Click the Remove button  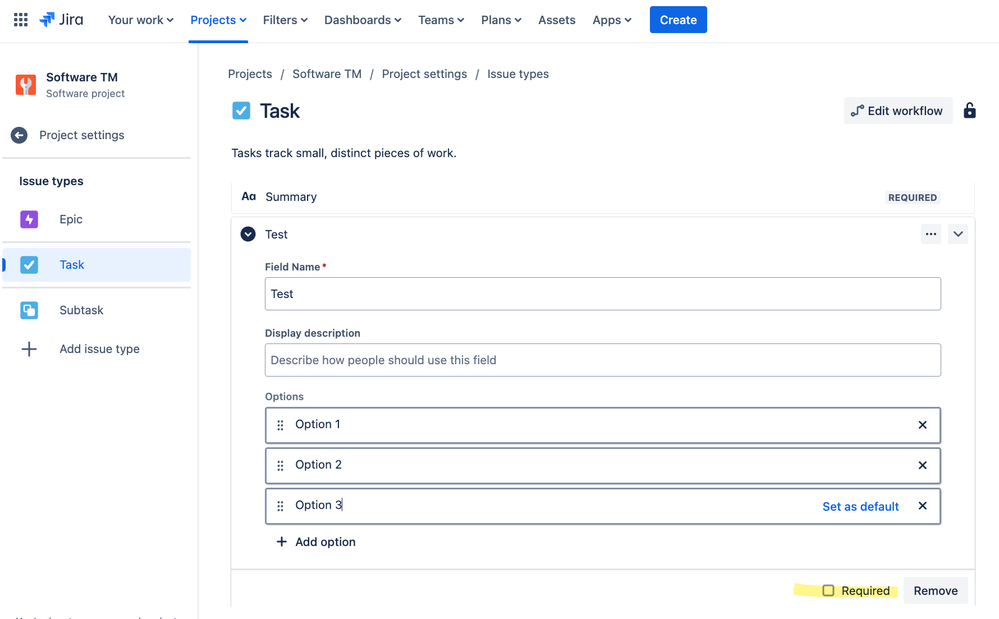point(935,590)
